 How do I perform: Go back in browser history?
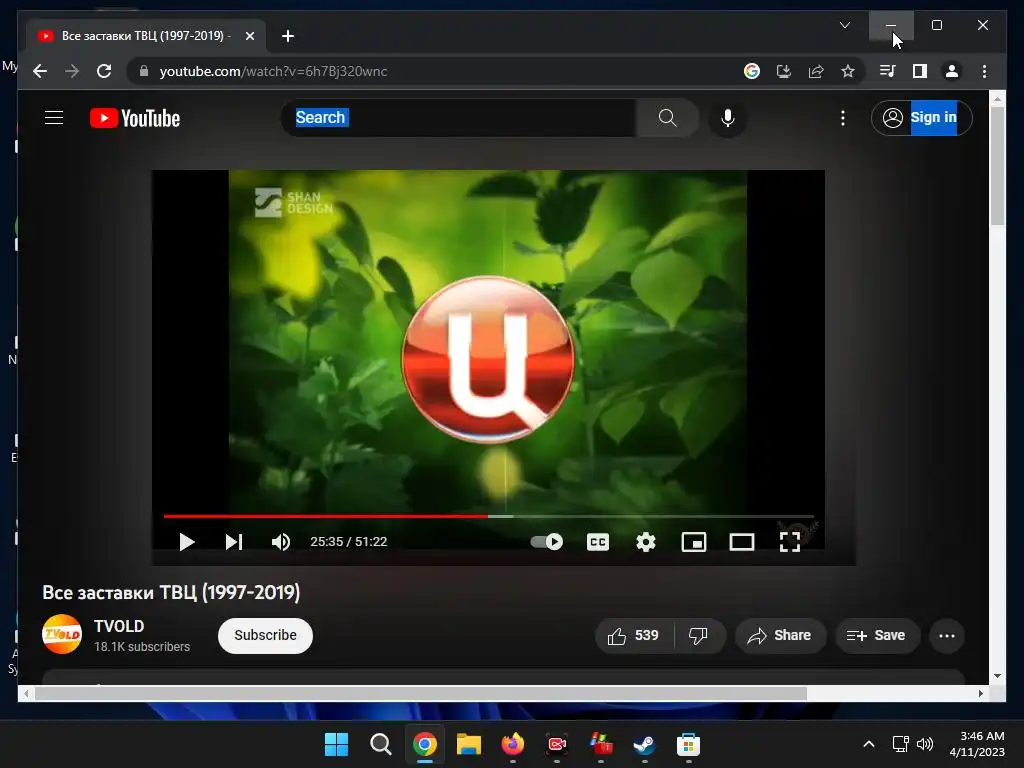(x=40, y=71)
